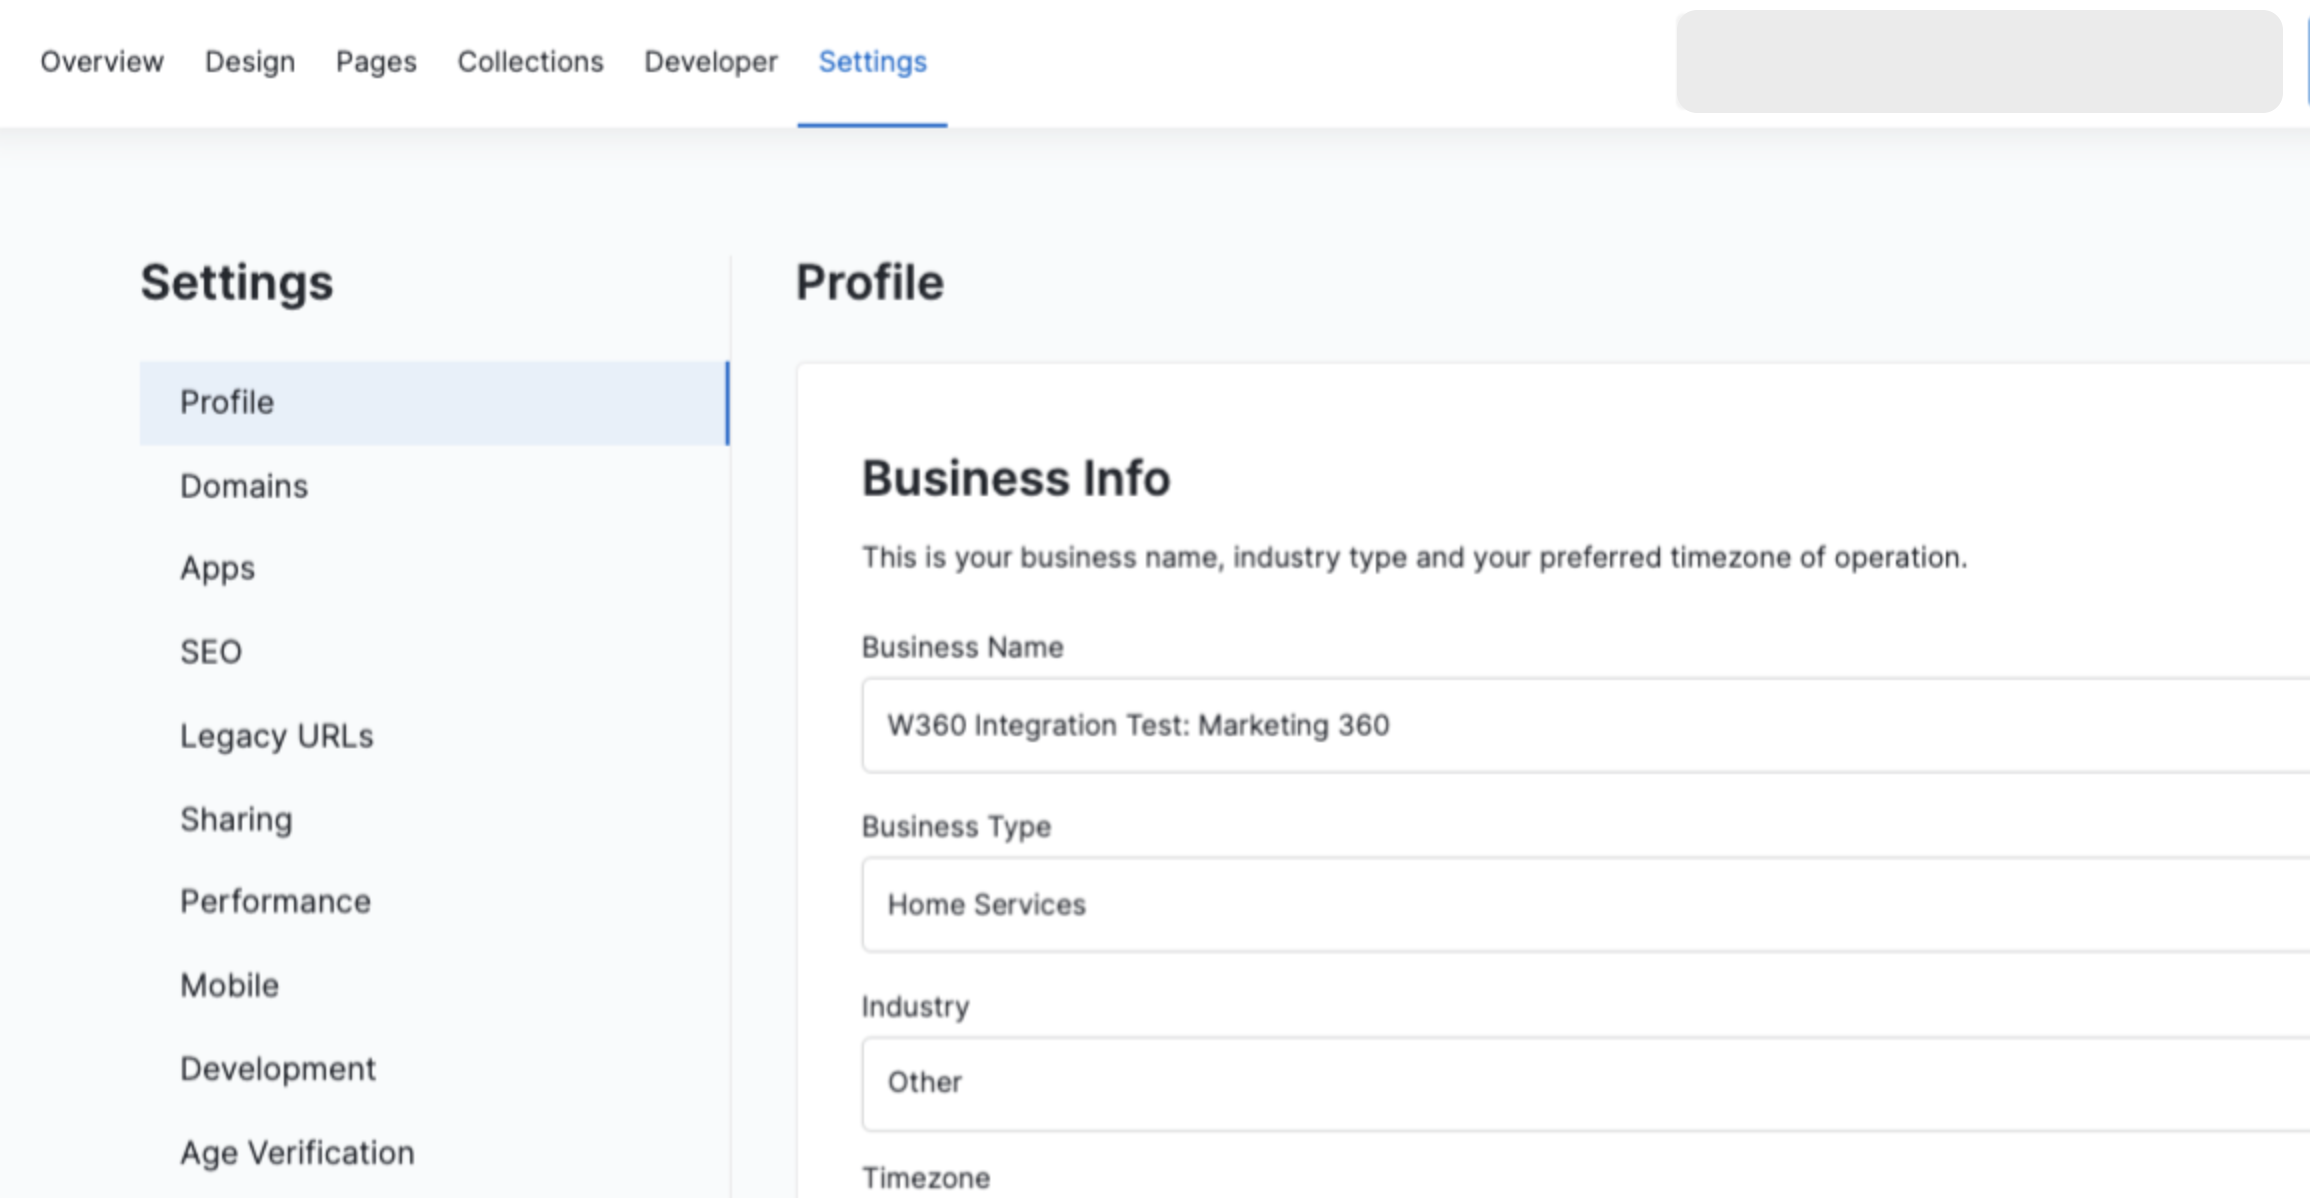Open Age Verification settings
2310x1198 pixels.
297,1152
